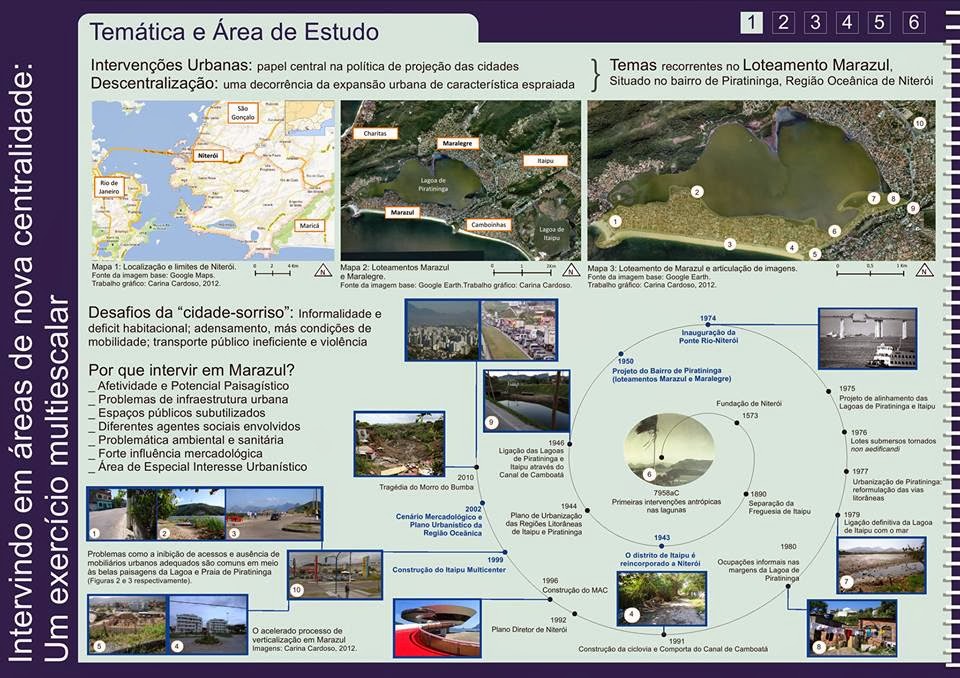Select the Niterói label on Mapa 1
Viewport: 960px width, 678px height.
coord(208,156)
